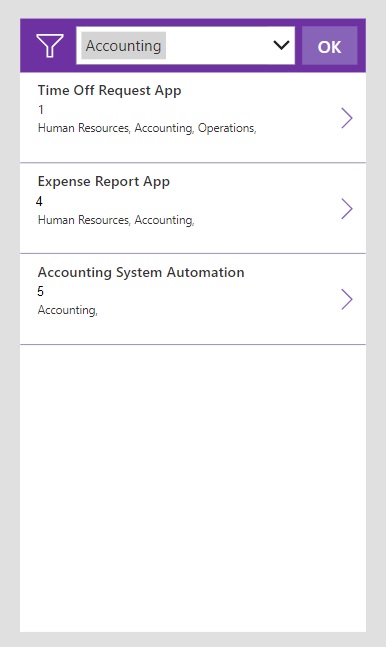The height and width of the screenshot is (647, 386).
Task: Select Accounting System Automation title
Action: point(141,272)
